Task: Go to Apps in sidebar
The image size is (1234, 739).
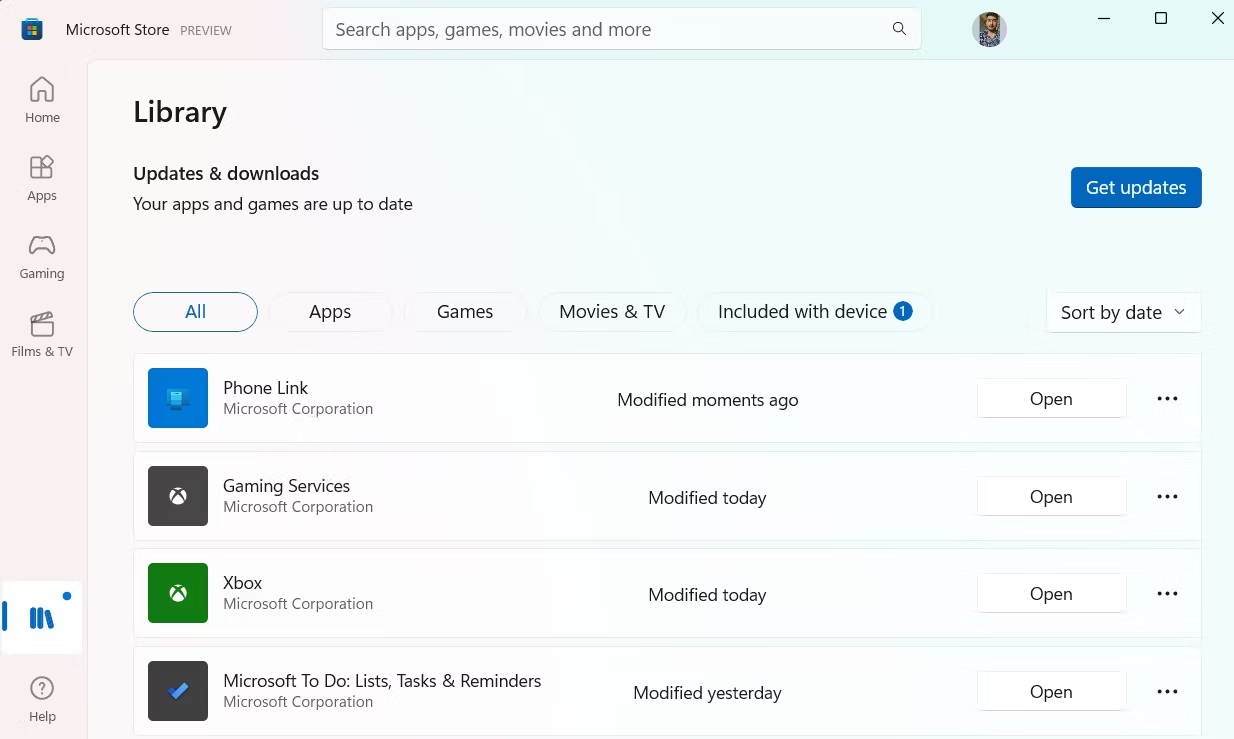Action: click(x=42, y=178)
